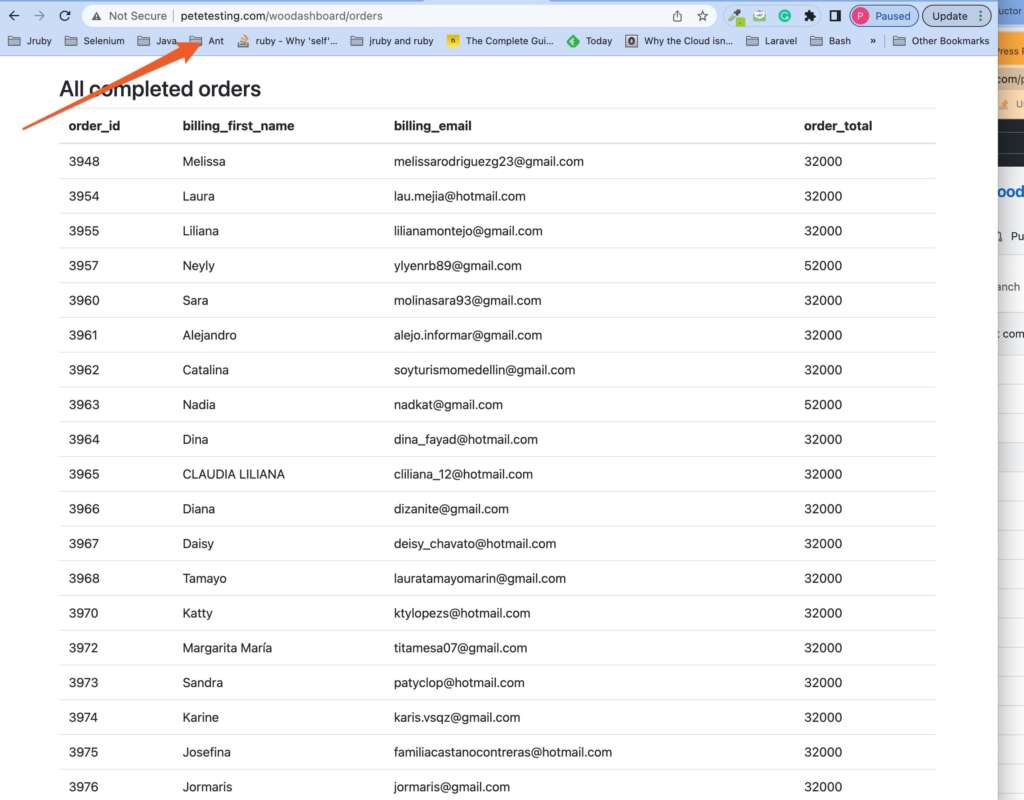Bookmark this page with star icon

point(703,16)
